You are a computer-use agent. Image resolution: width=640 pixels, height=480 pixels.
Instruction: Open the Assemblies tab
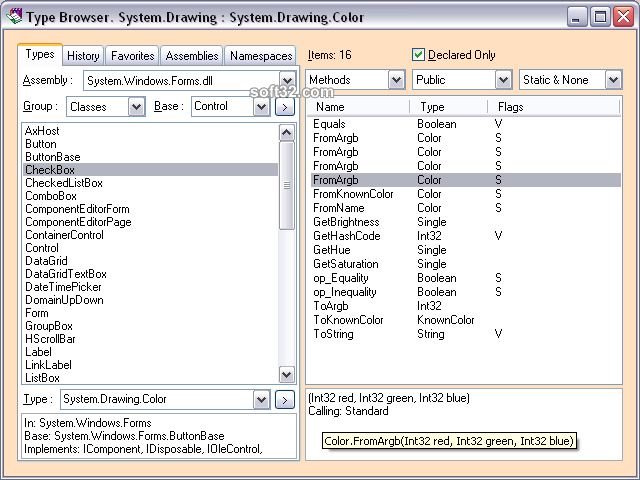click(192, 56)
